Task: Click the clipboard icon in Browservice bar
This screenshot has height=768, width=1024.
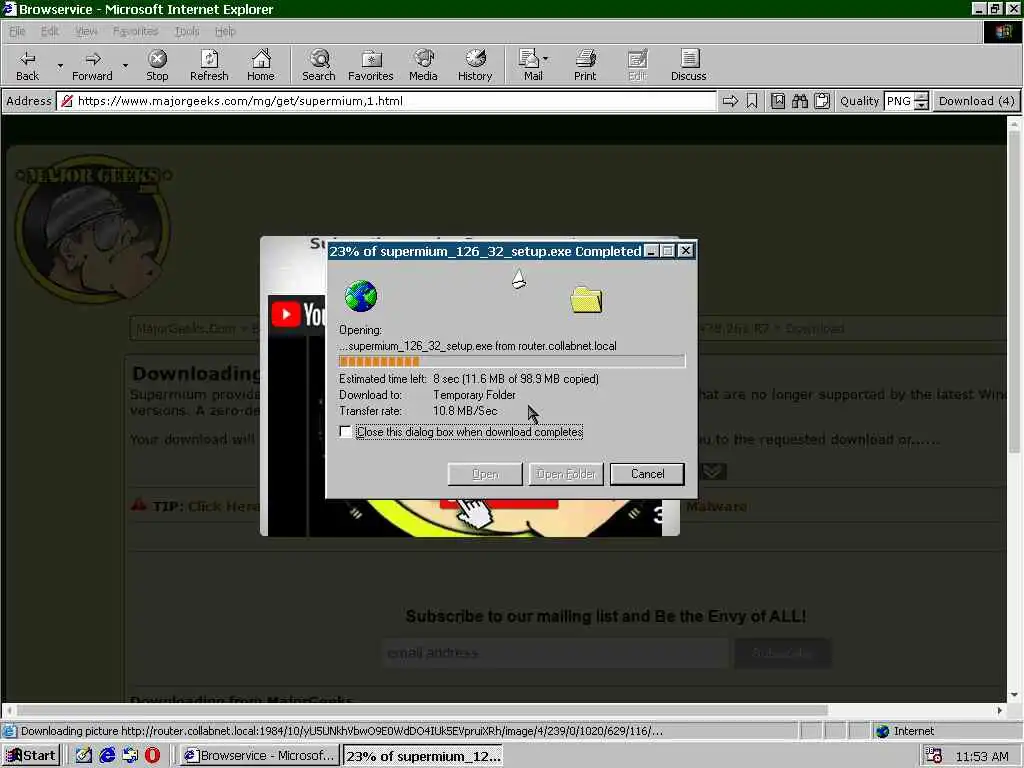Action: pyautogui.click(x=822, y=101)
